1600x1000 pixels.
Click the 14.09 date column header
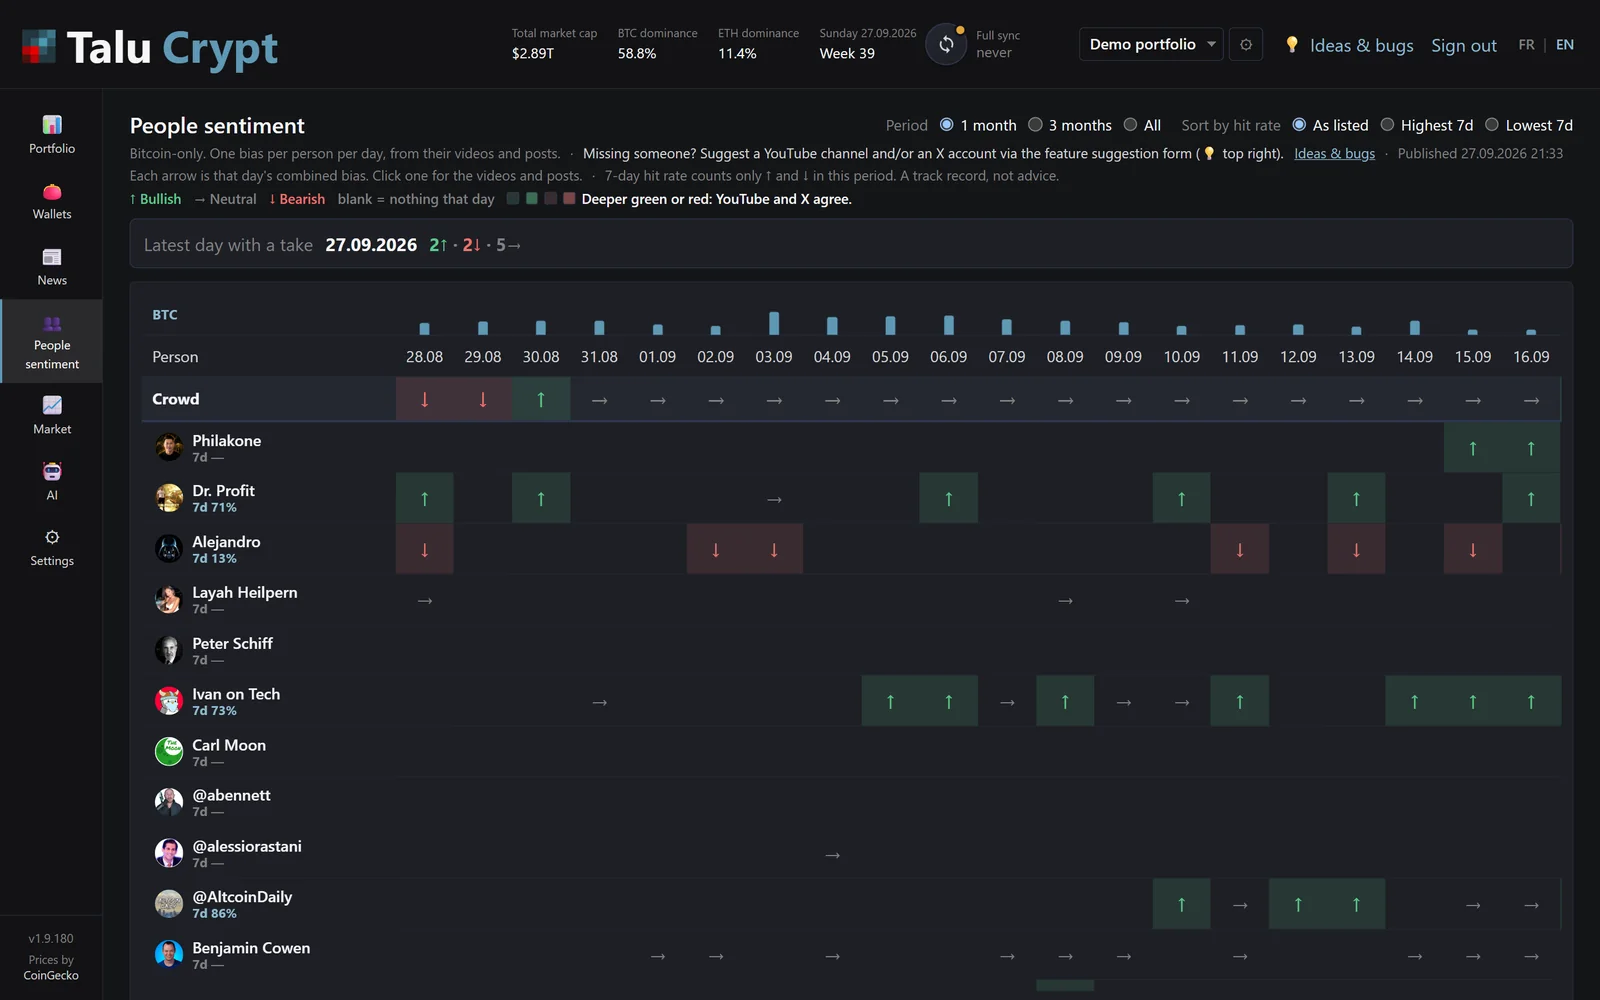pyautogui.click(x=1414, y=357)
